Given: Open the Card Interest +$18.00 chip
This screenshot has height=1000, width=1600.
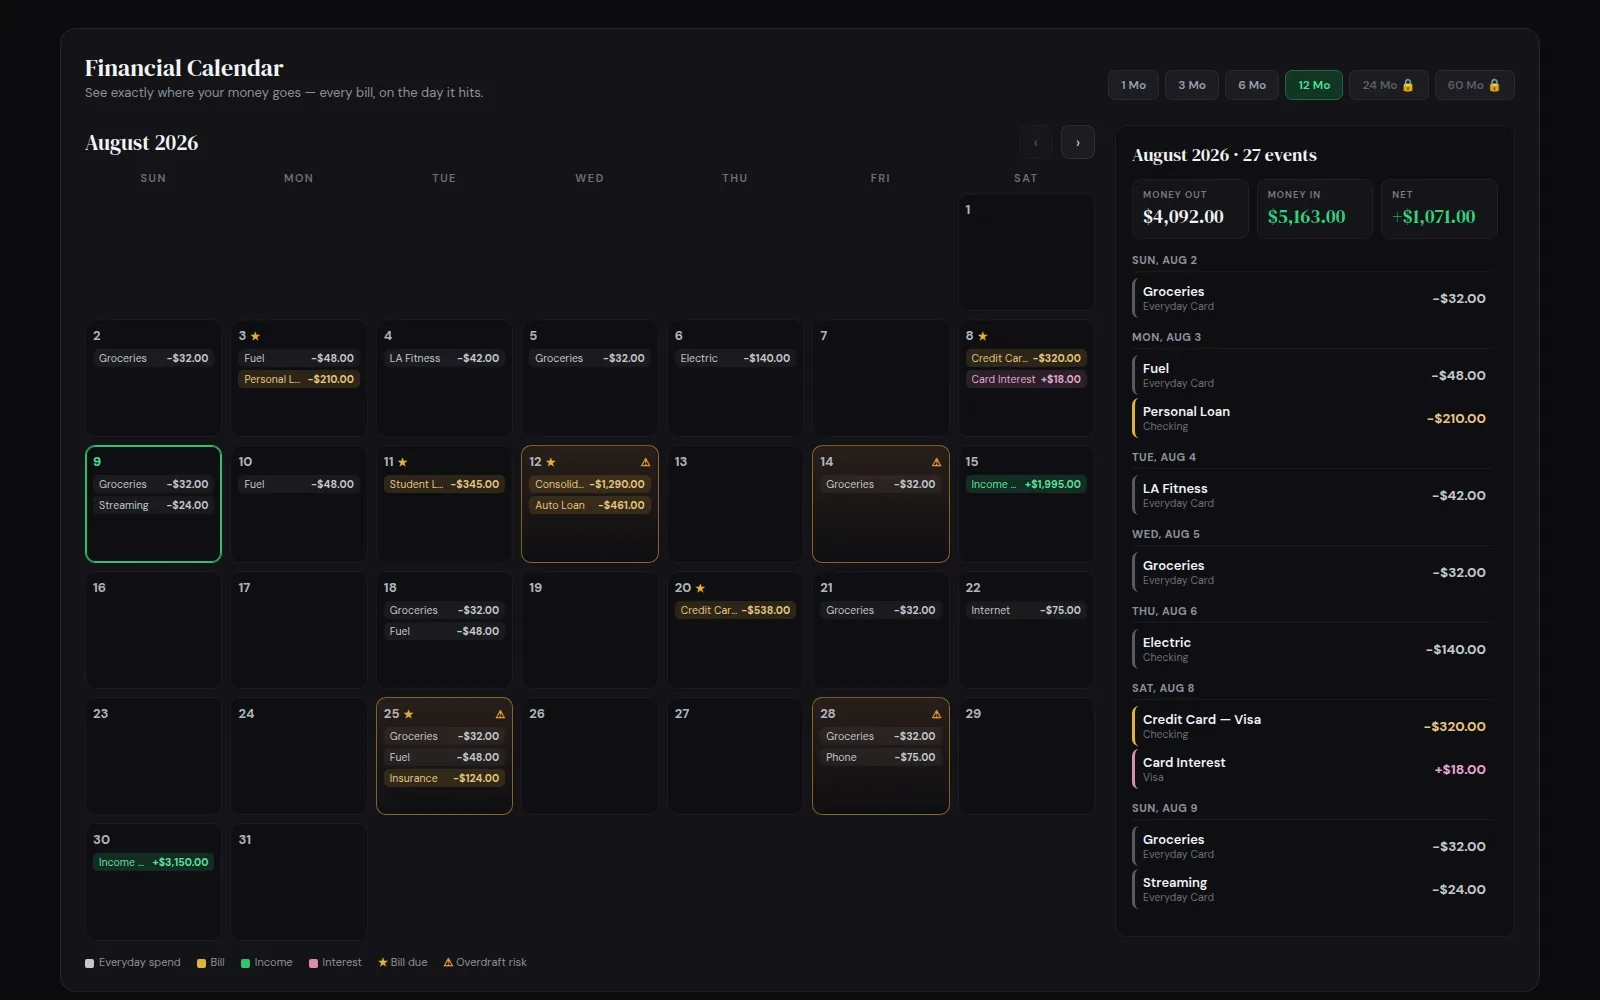Looking at the screenshot, I should (x=1026, y=379).
